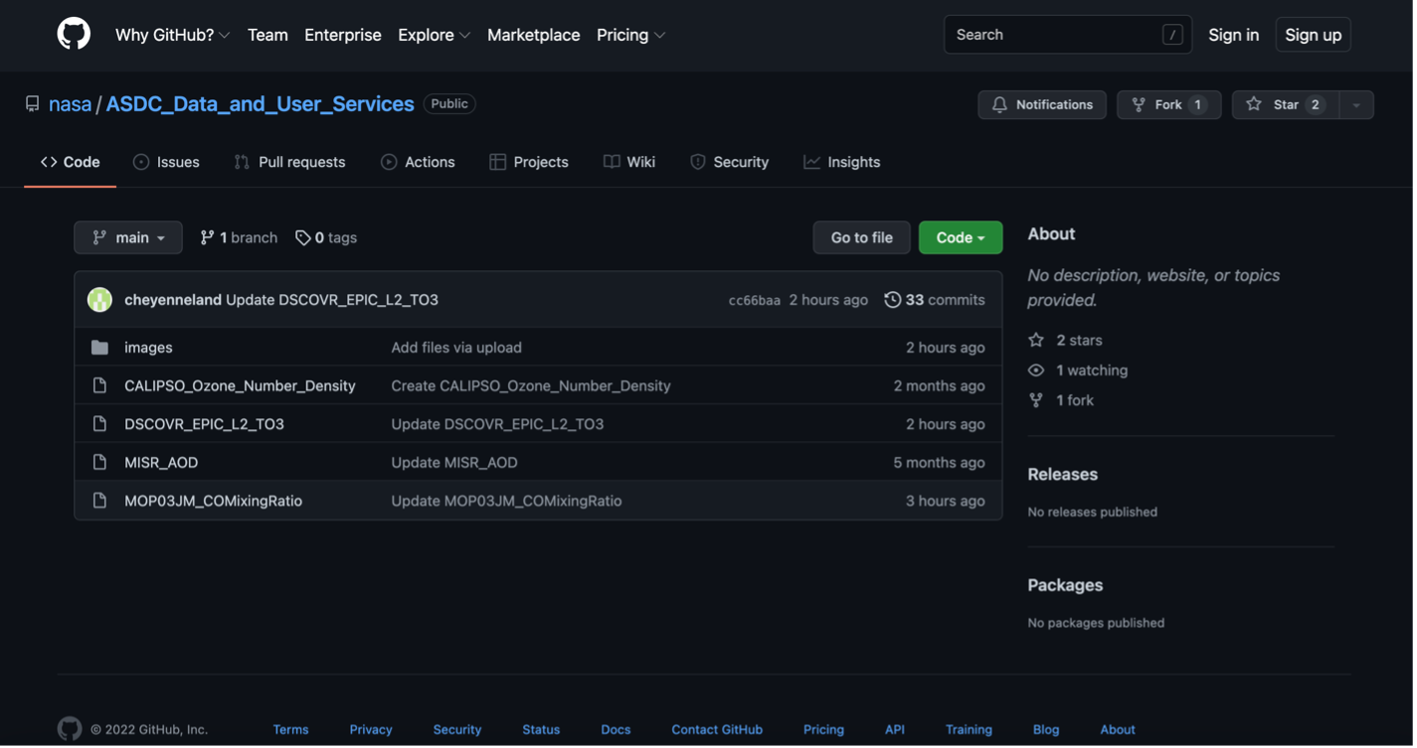Viewport: 1417px width, 748px height.
Task: View the 33 commits history
Action: click(x=935, y=299)
